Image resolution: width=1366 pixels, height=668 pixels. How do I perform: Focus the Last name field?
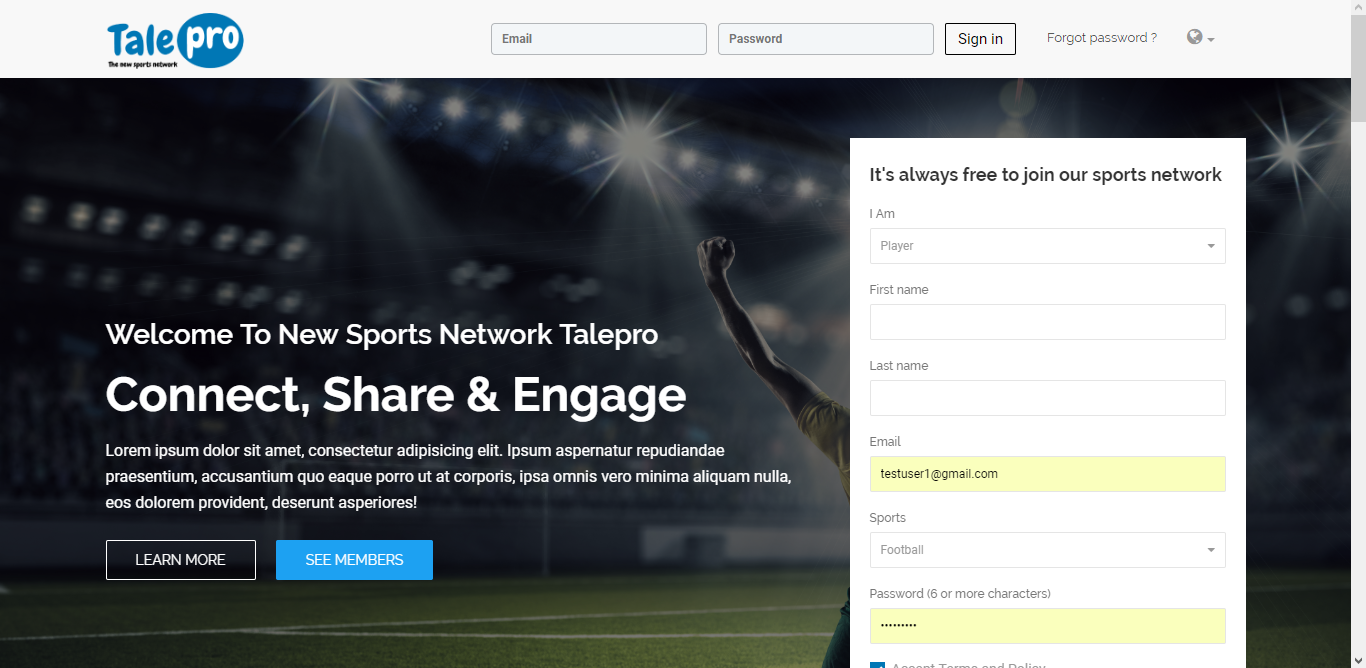pos(1048,398)
